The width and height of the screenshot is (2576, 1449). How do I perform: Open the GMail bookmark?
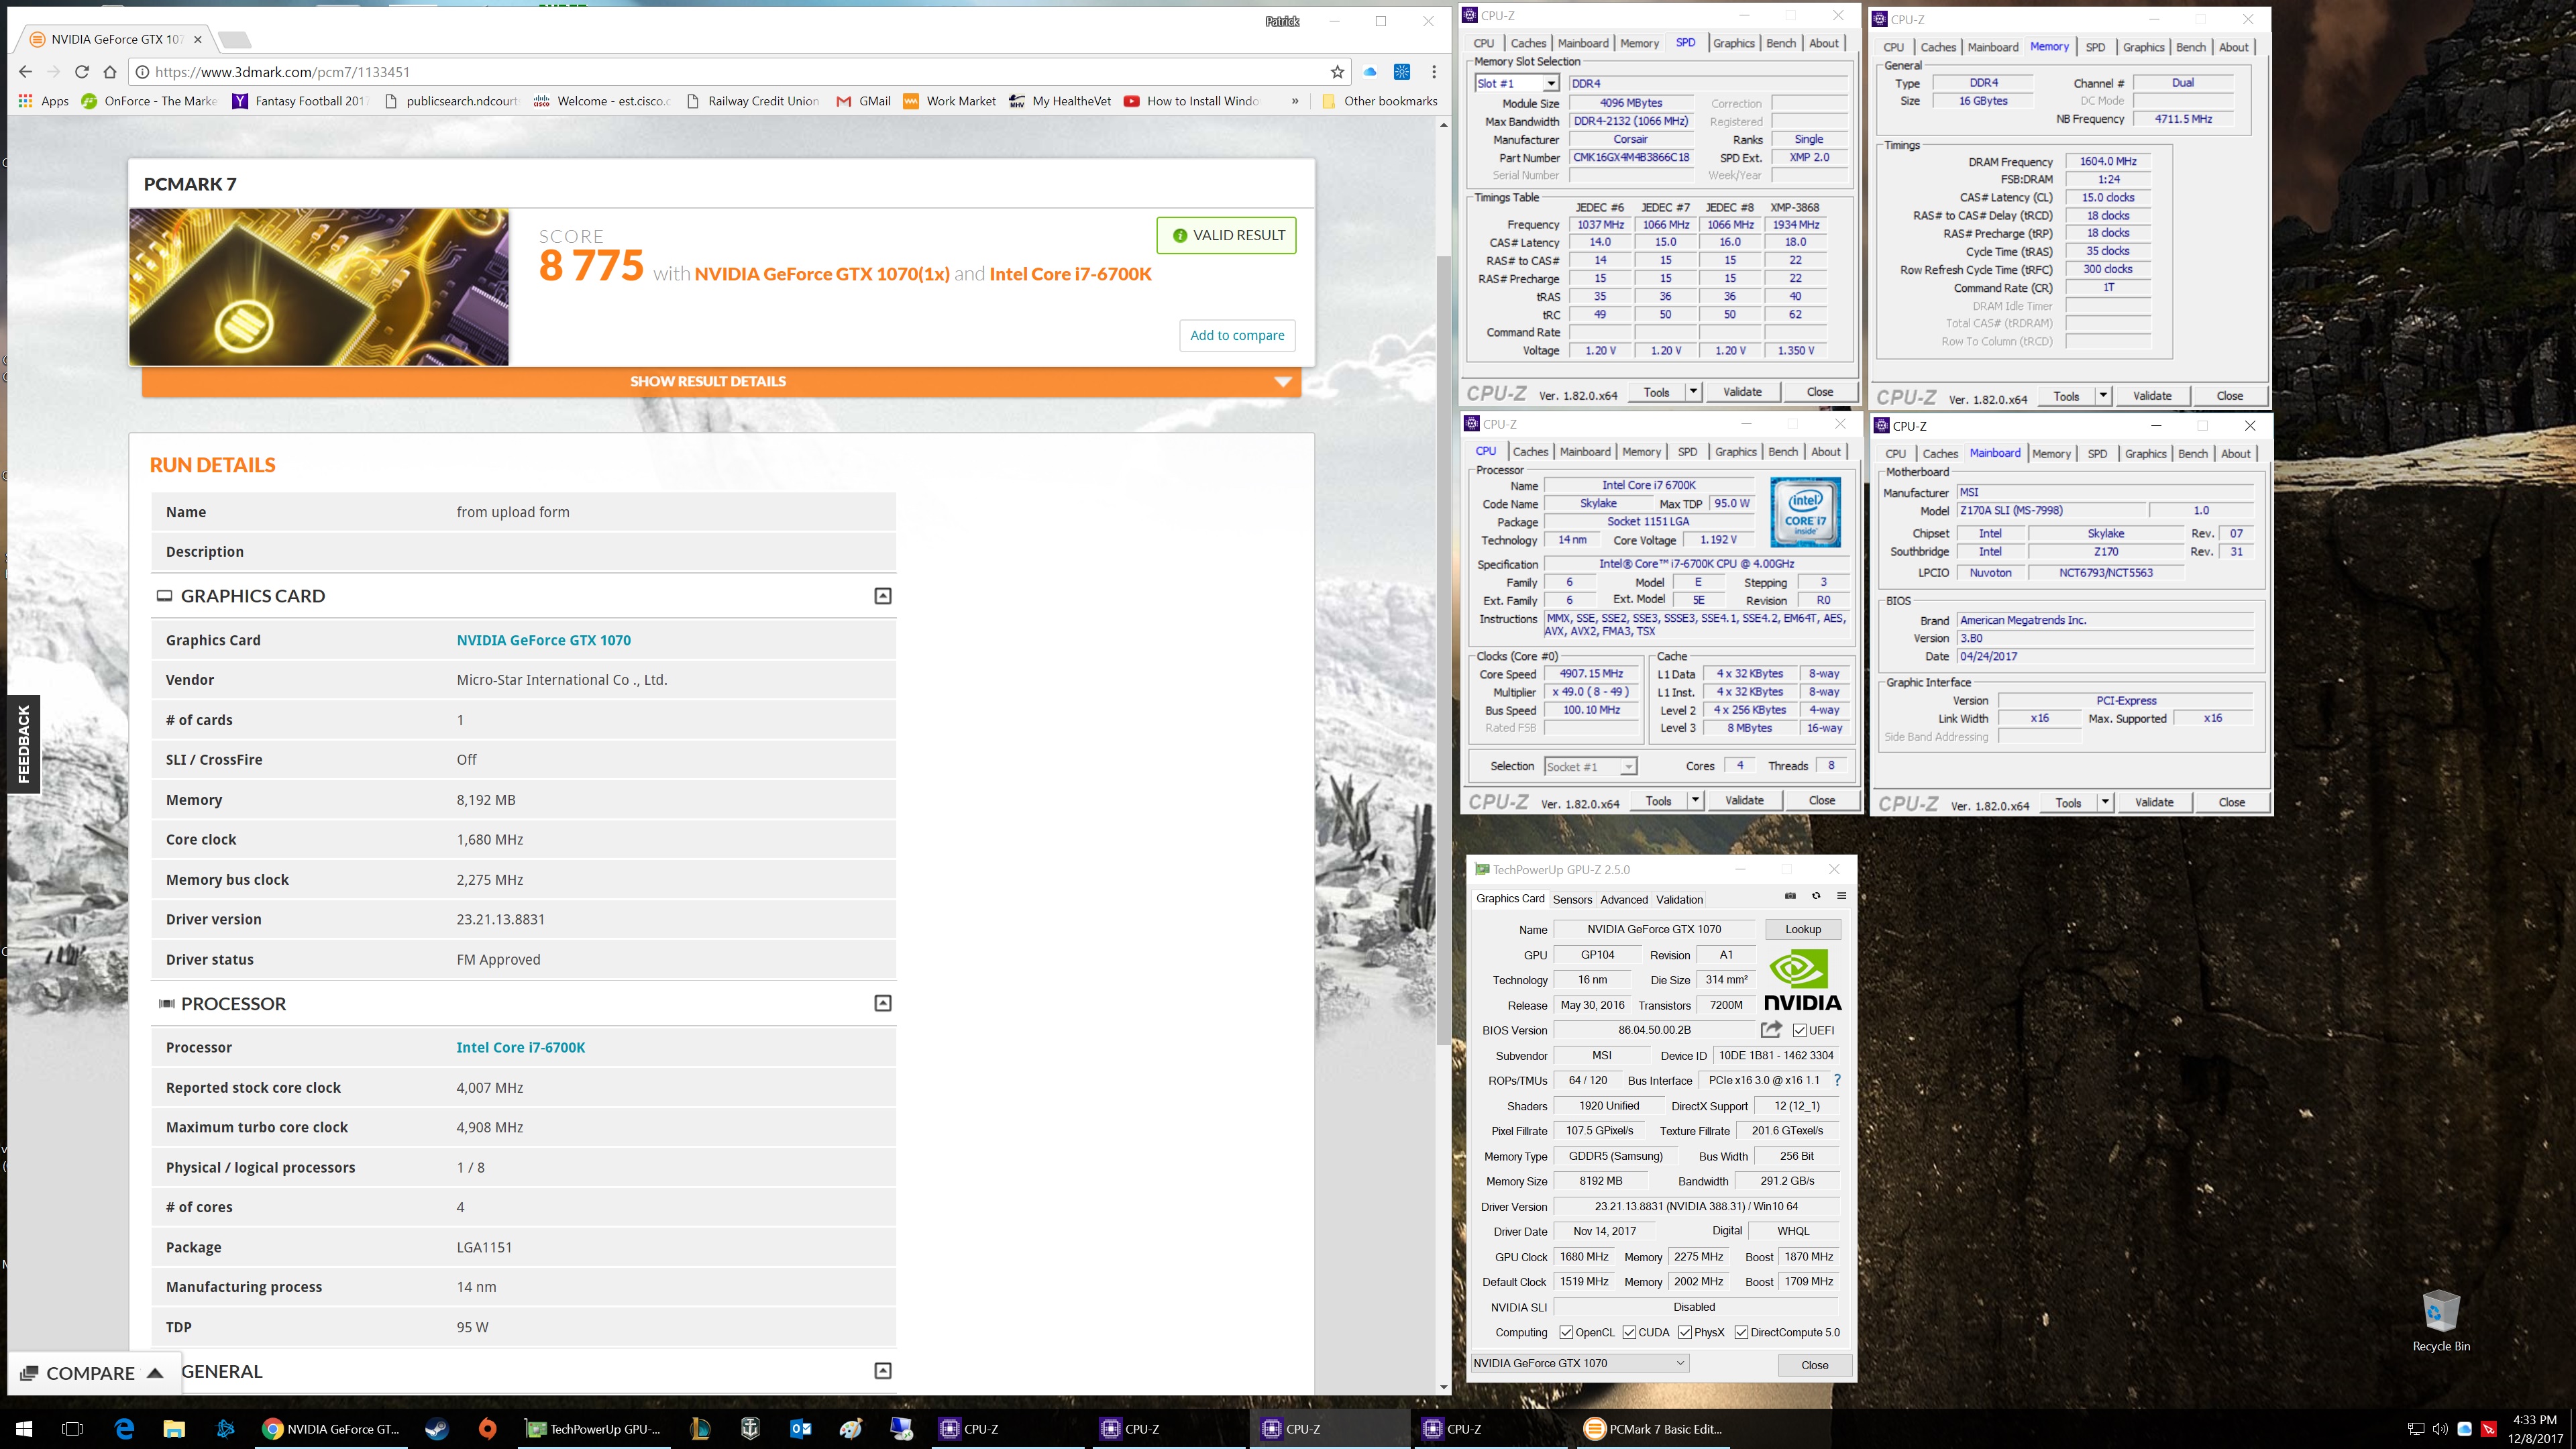863,101
